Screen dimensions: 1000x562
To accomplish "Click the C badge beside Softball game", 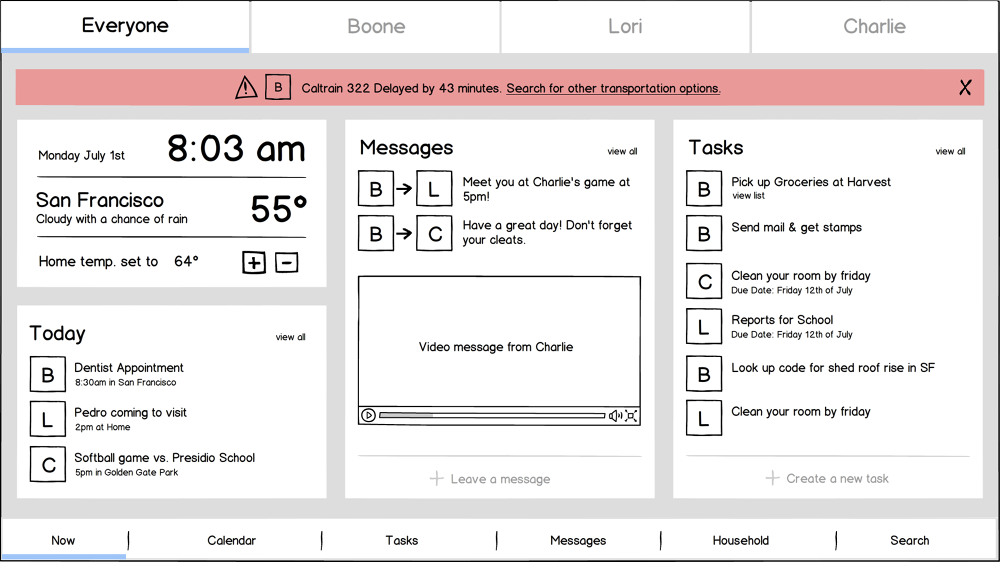I will coord(47,464).
